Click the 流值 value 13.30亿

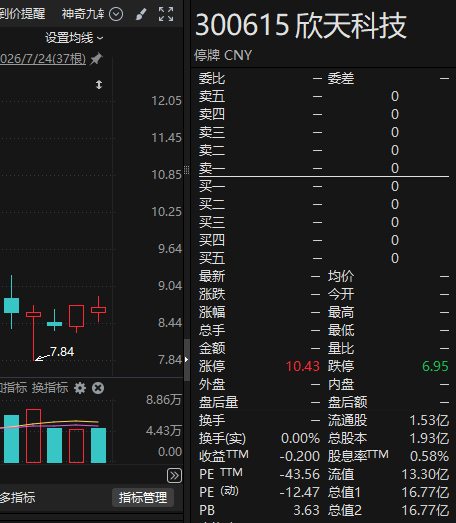click(x=425, y=474)
